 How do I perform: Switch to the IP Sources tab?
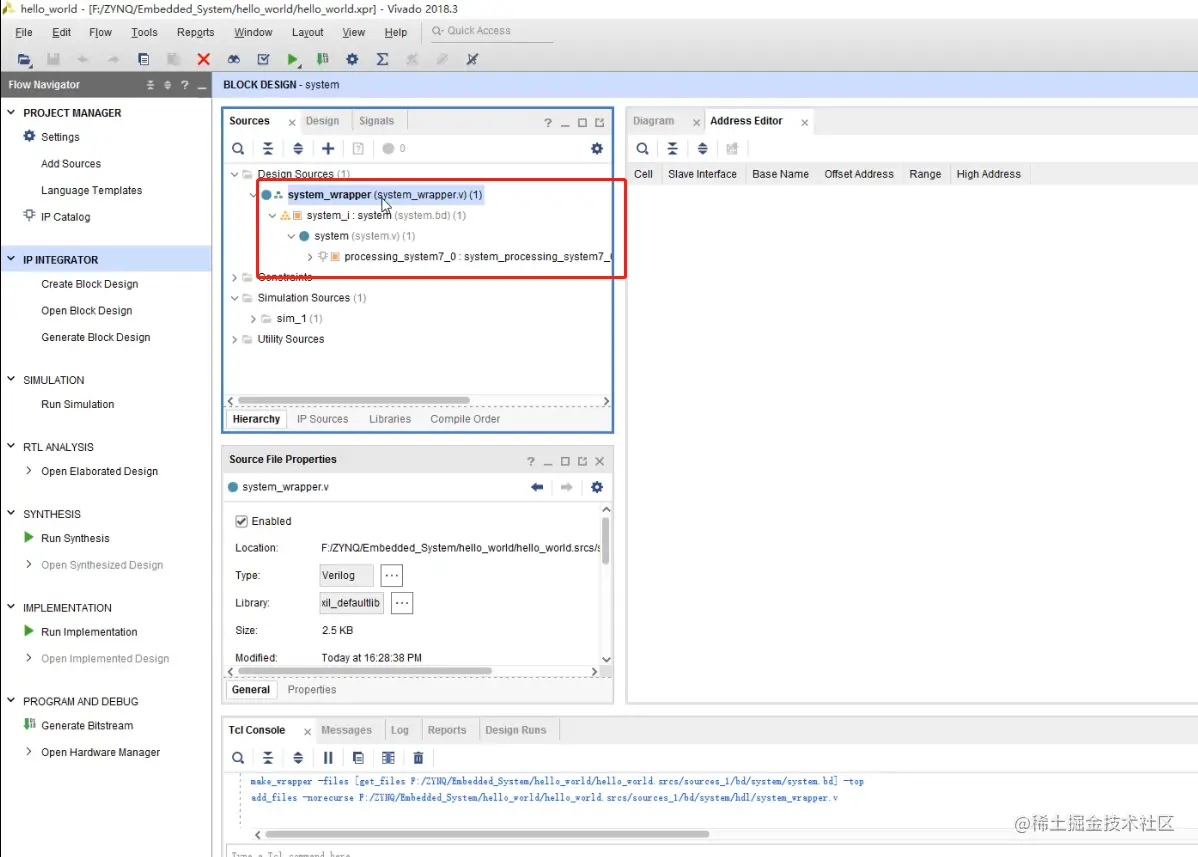[x=322, y=419]
